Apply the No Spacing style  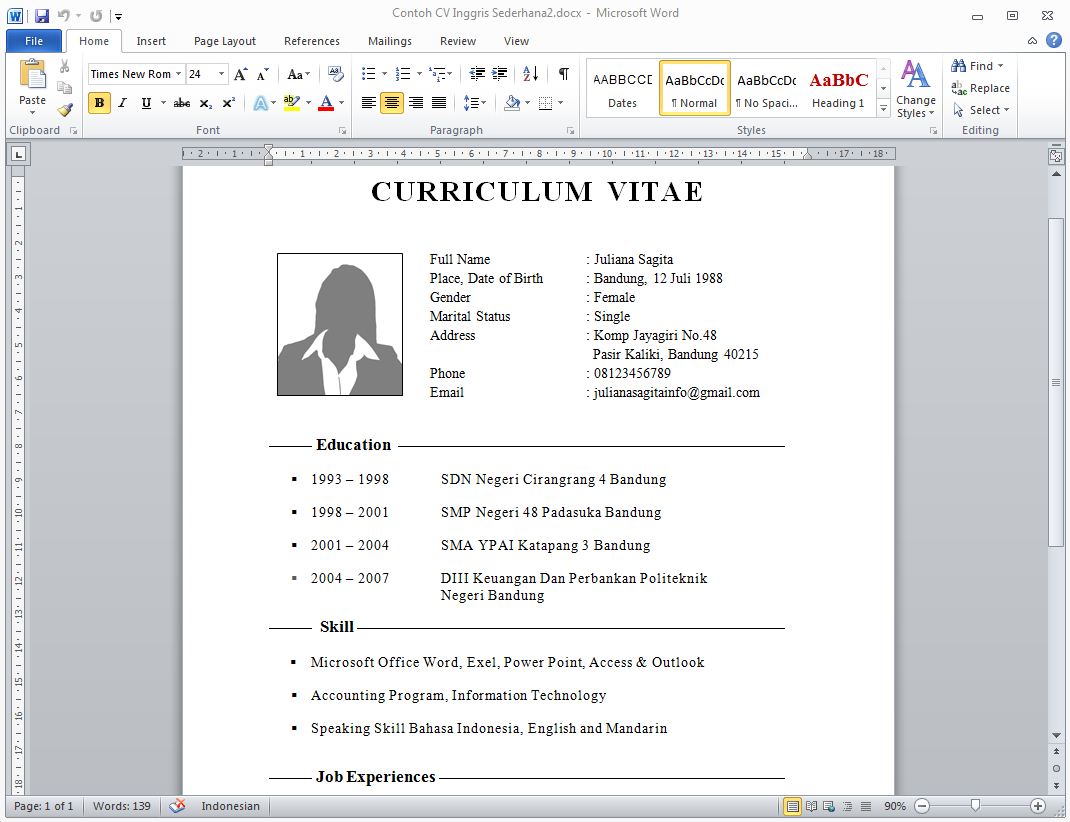[766, 89]
